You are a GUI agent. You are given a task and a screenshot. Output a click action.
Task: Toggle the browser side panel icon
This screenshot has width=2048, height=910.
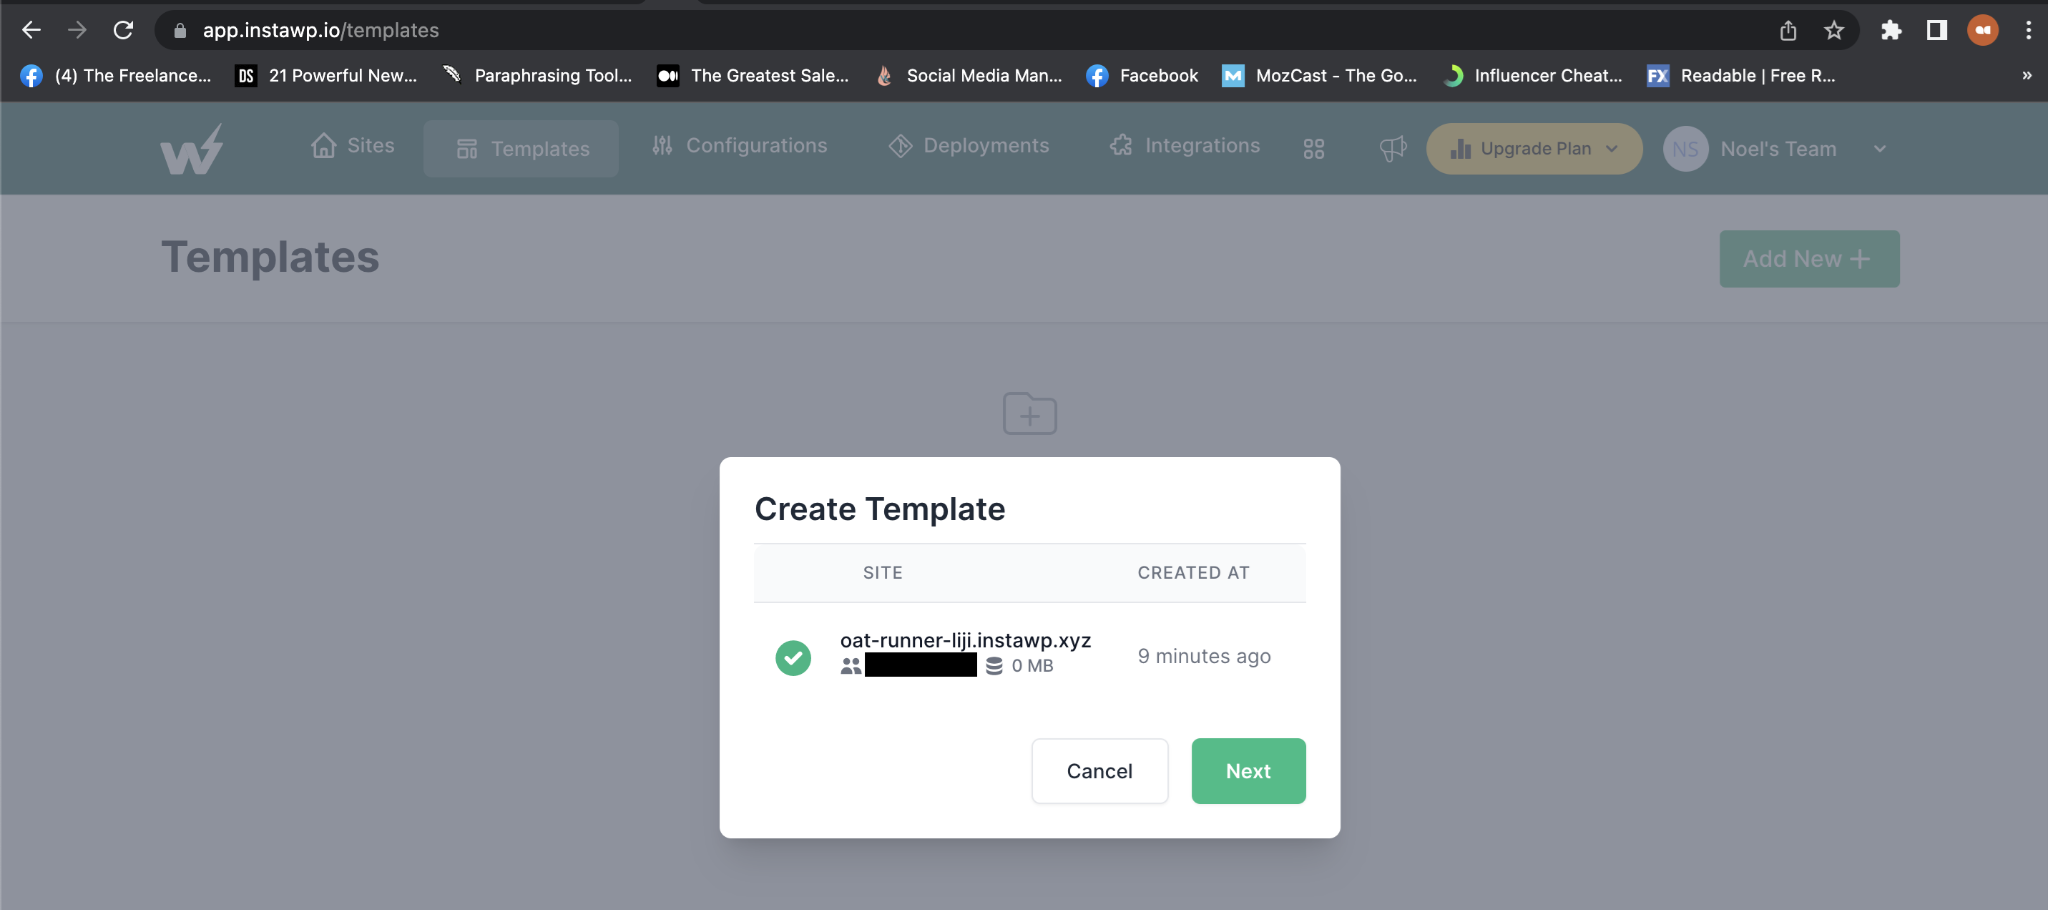tap(1936, 30)
